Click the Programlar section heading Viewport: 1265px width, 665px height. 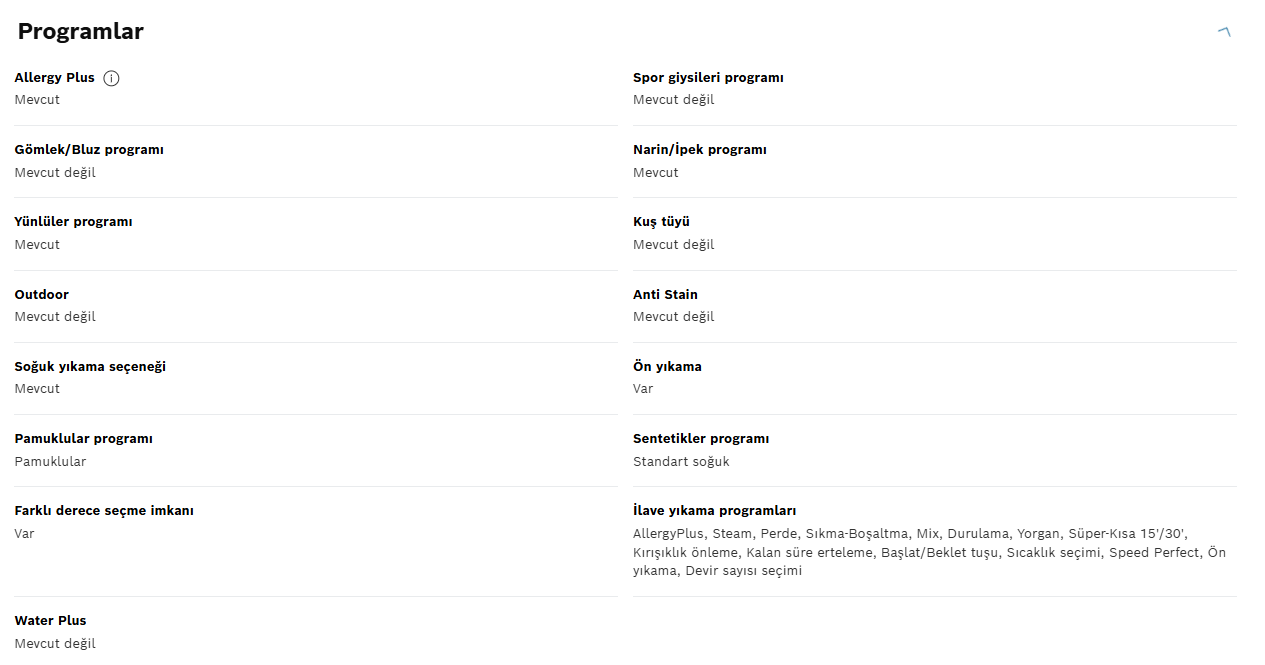[81, 31]
